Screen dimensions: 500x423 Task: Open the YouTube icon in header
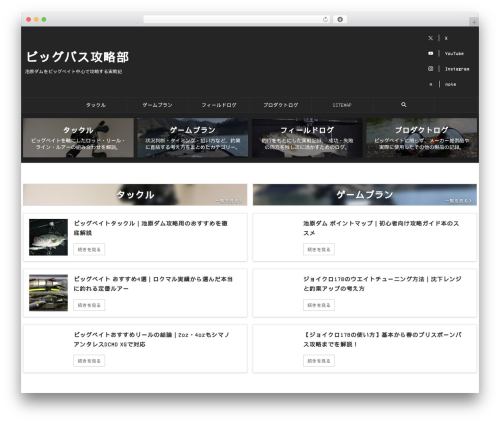pyautogui.click(x=430, y=53)
